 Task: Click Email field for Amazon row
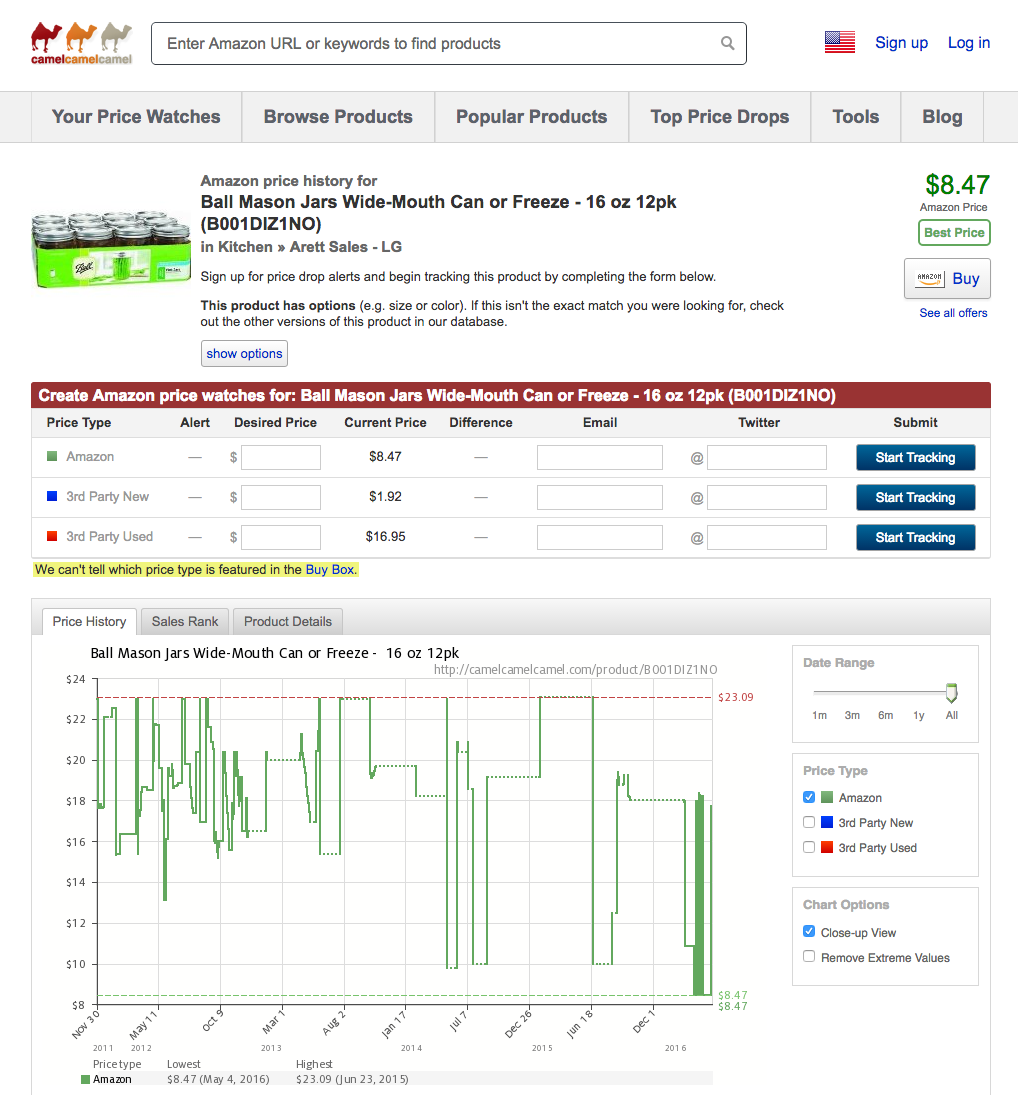(600, 457)
